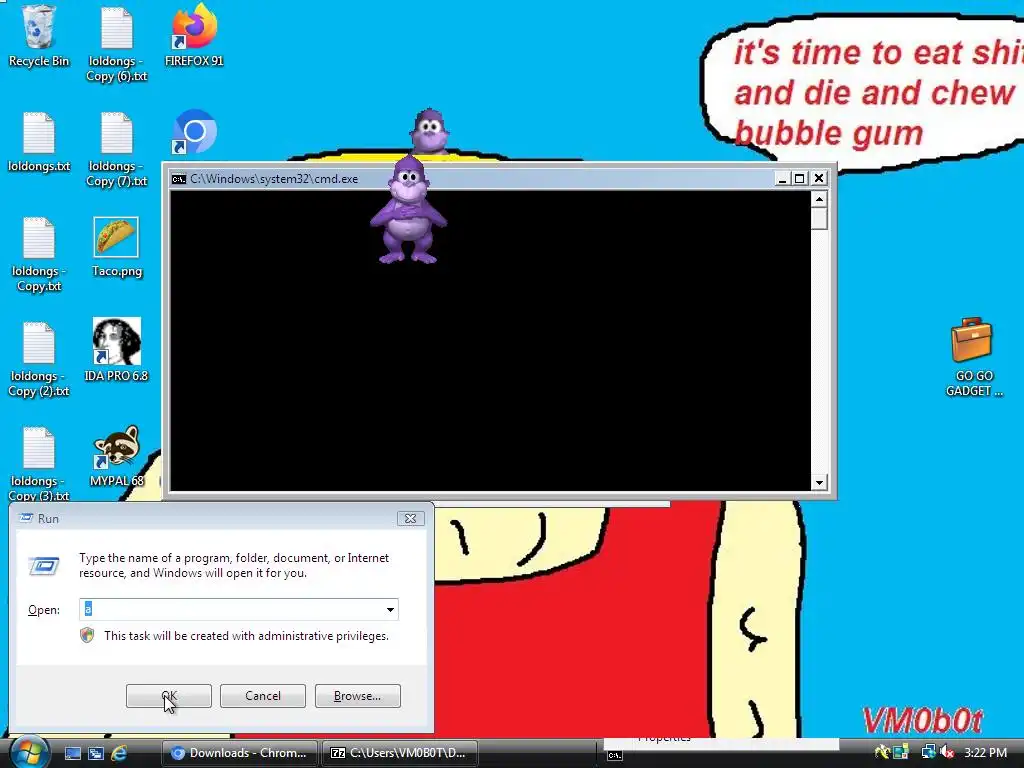
Task: Open the Recycle Bin desktop icon
Action: 39,36
